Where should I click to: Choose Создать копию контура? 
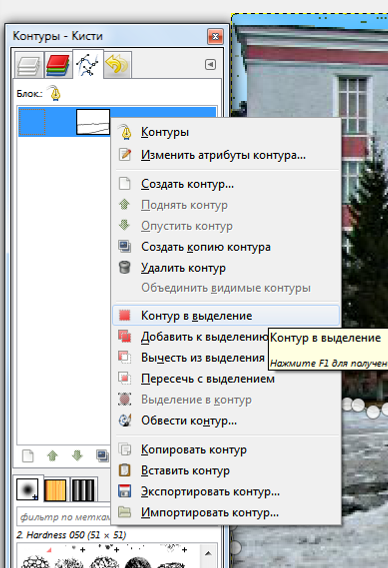coord(226,247)
